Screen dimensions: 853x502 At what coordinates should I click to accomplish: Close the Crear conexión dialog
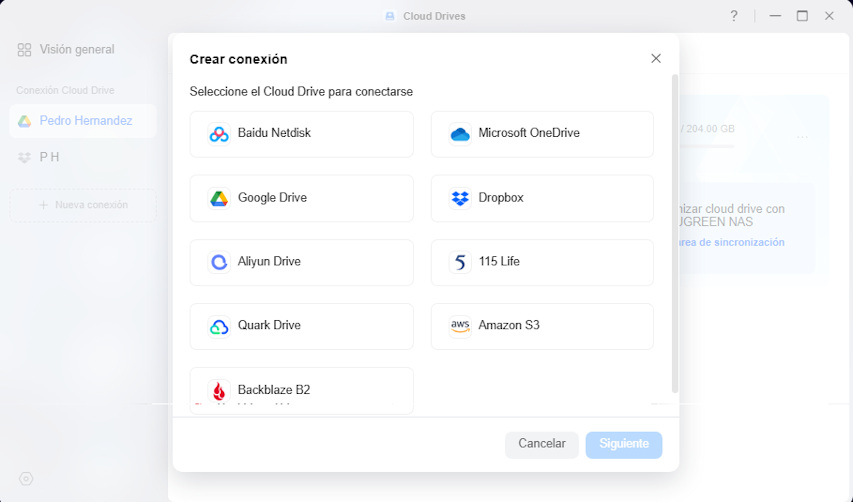click(656, 59)
